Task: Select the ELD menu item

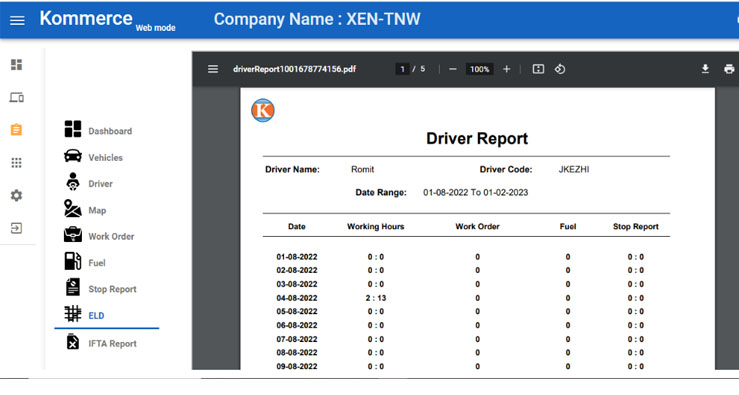Action: pyautogui.click(x=96, y=316)
